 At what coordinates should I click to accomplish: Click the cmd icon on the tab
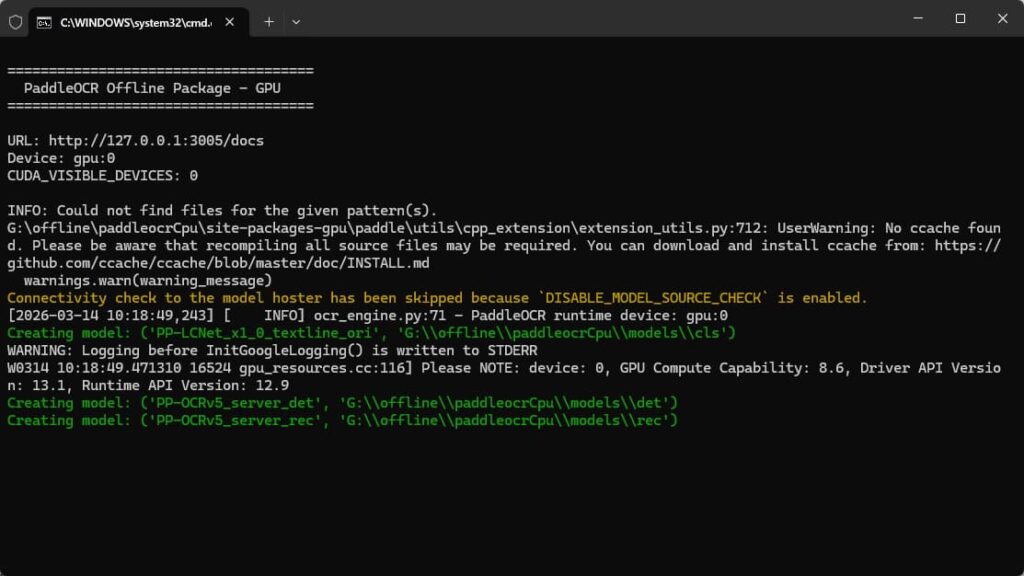[44, 21]
